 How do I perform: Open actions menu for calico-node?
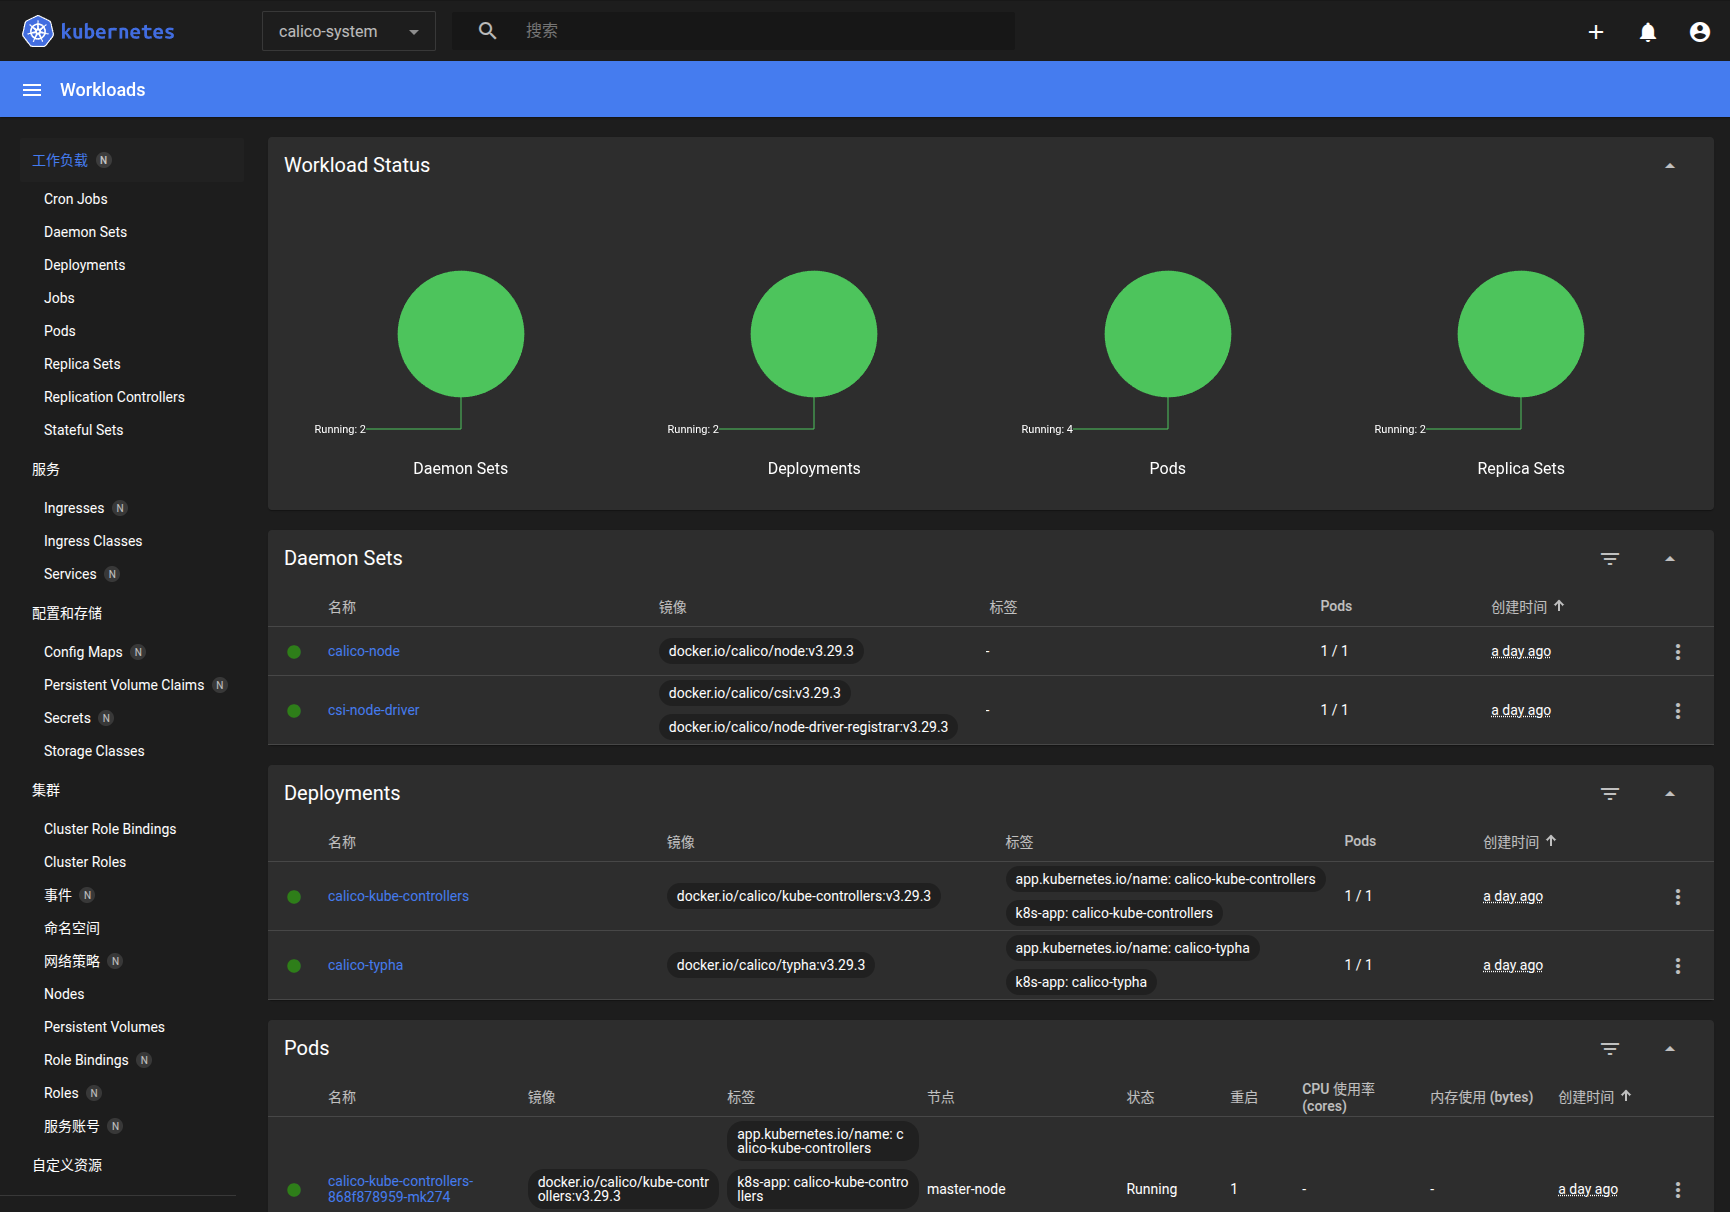pyautogui.click(x=1678, y=652)
